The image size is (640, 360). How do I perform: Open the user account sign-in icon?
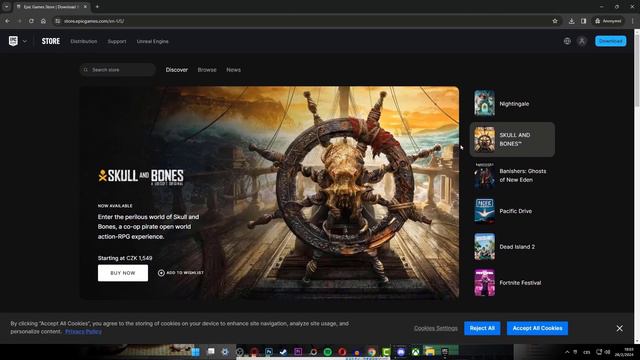(582, 41)
